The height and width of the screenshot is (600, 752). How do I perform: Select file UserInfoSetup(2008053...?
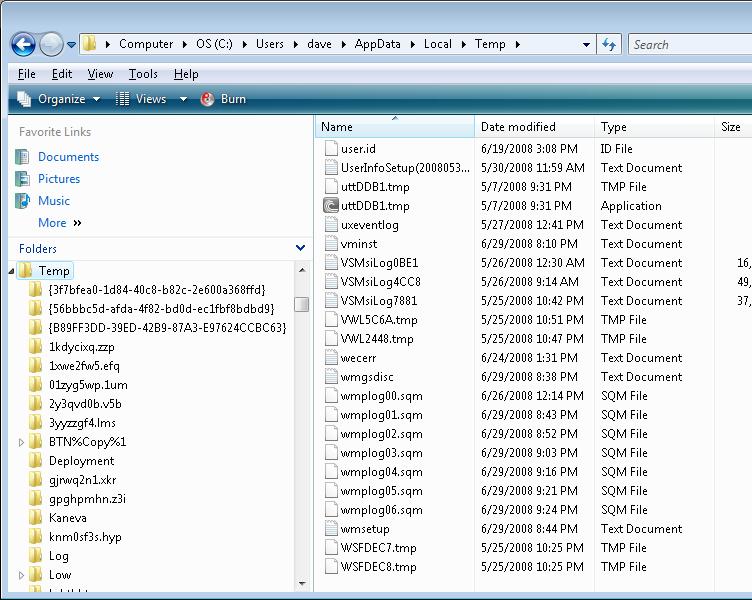click(405, 168)
